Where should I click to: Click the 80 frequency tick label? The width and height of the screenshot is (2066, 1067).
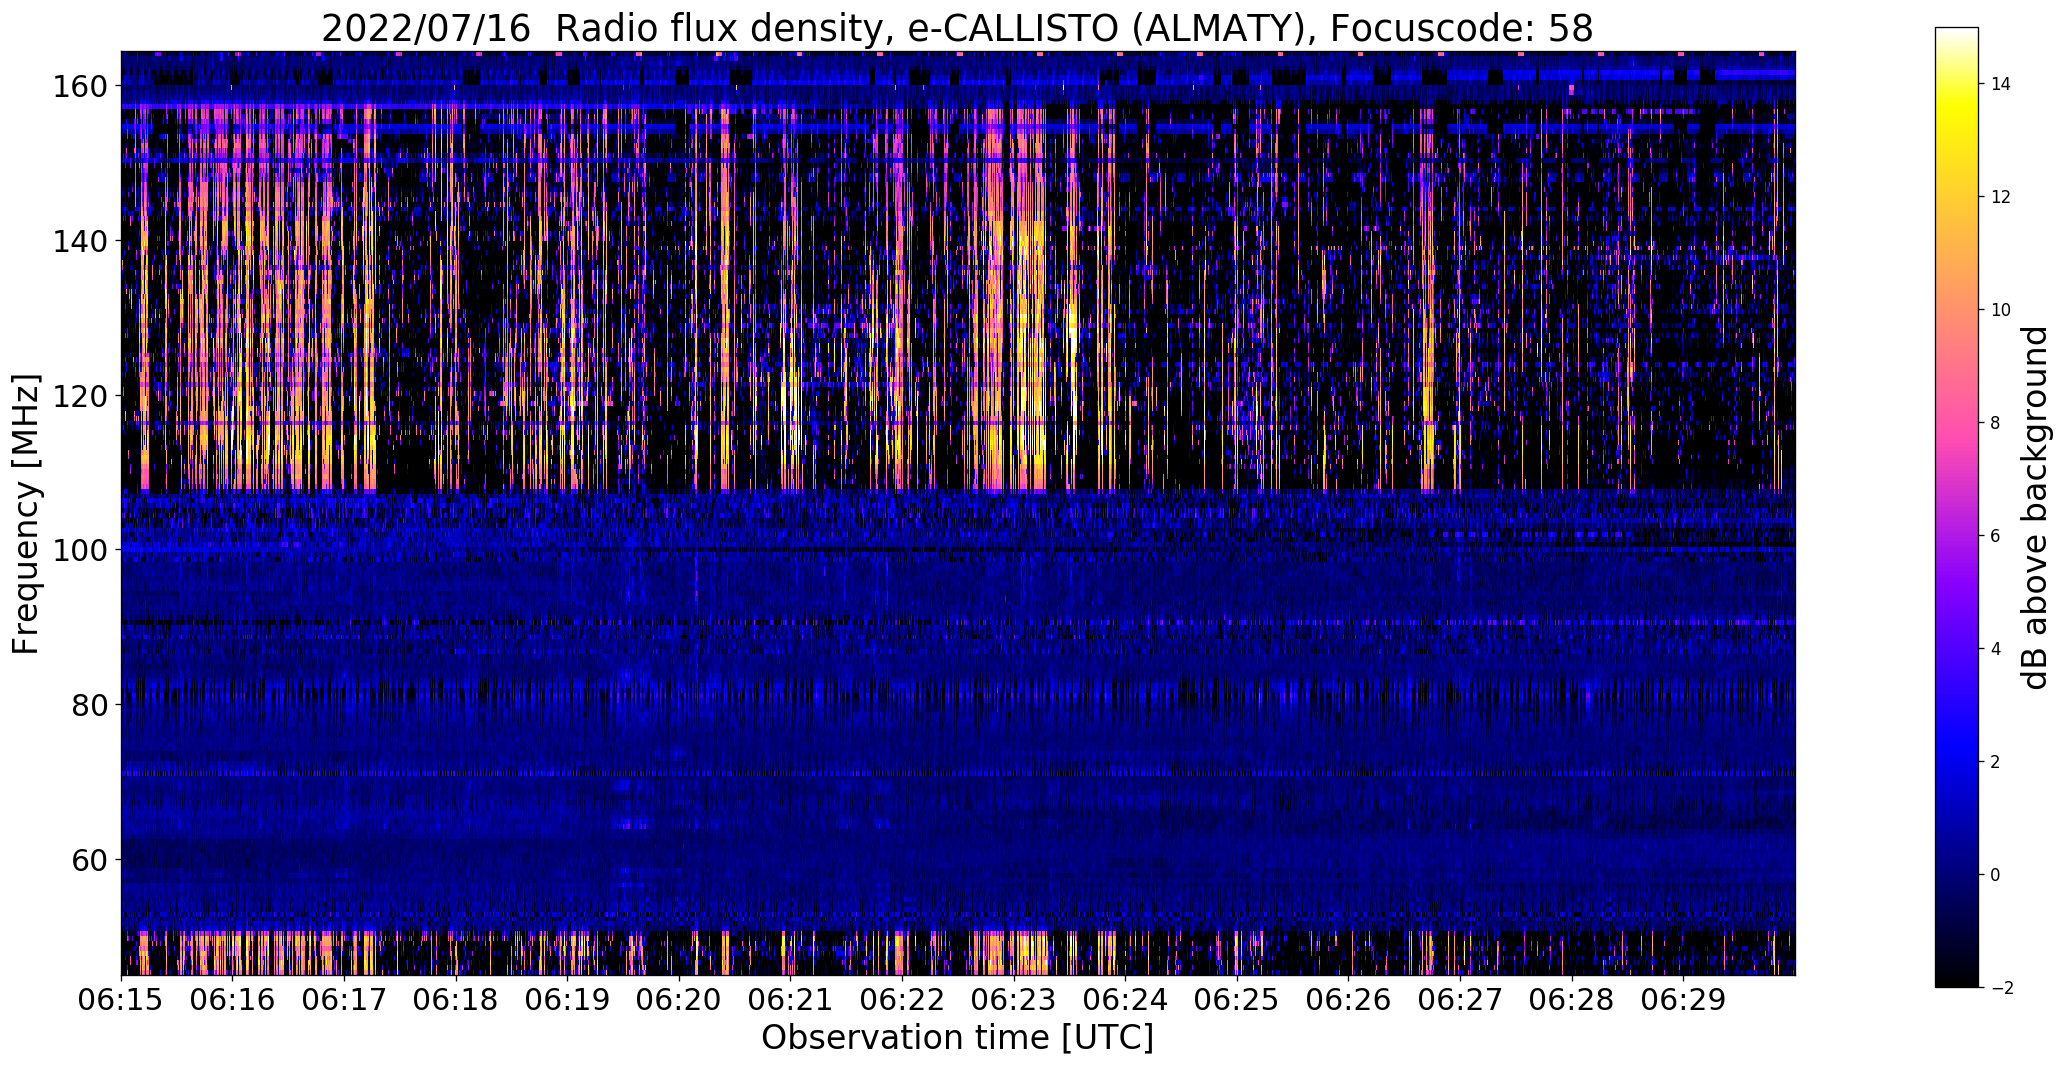click(x=90, y=704)
